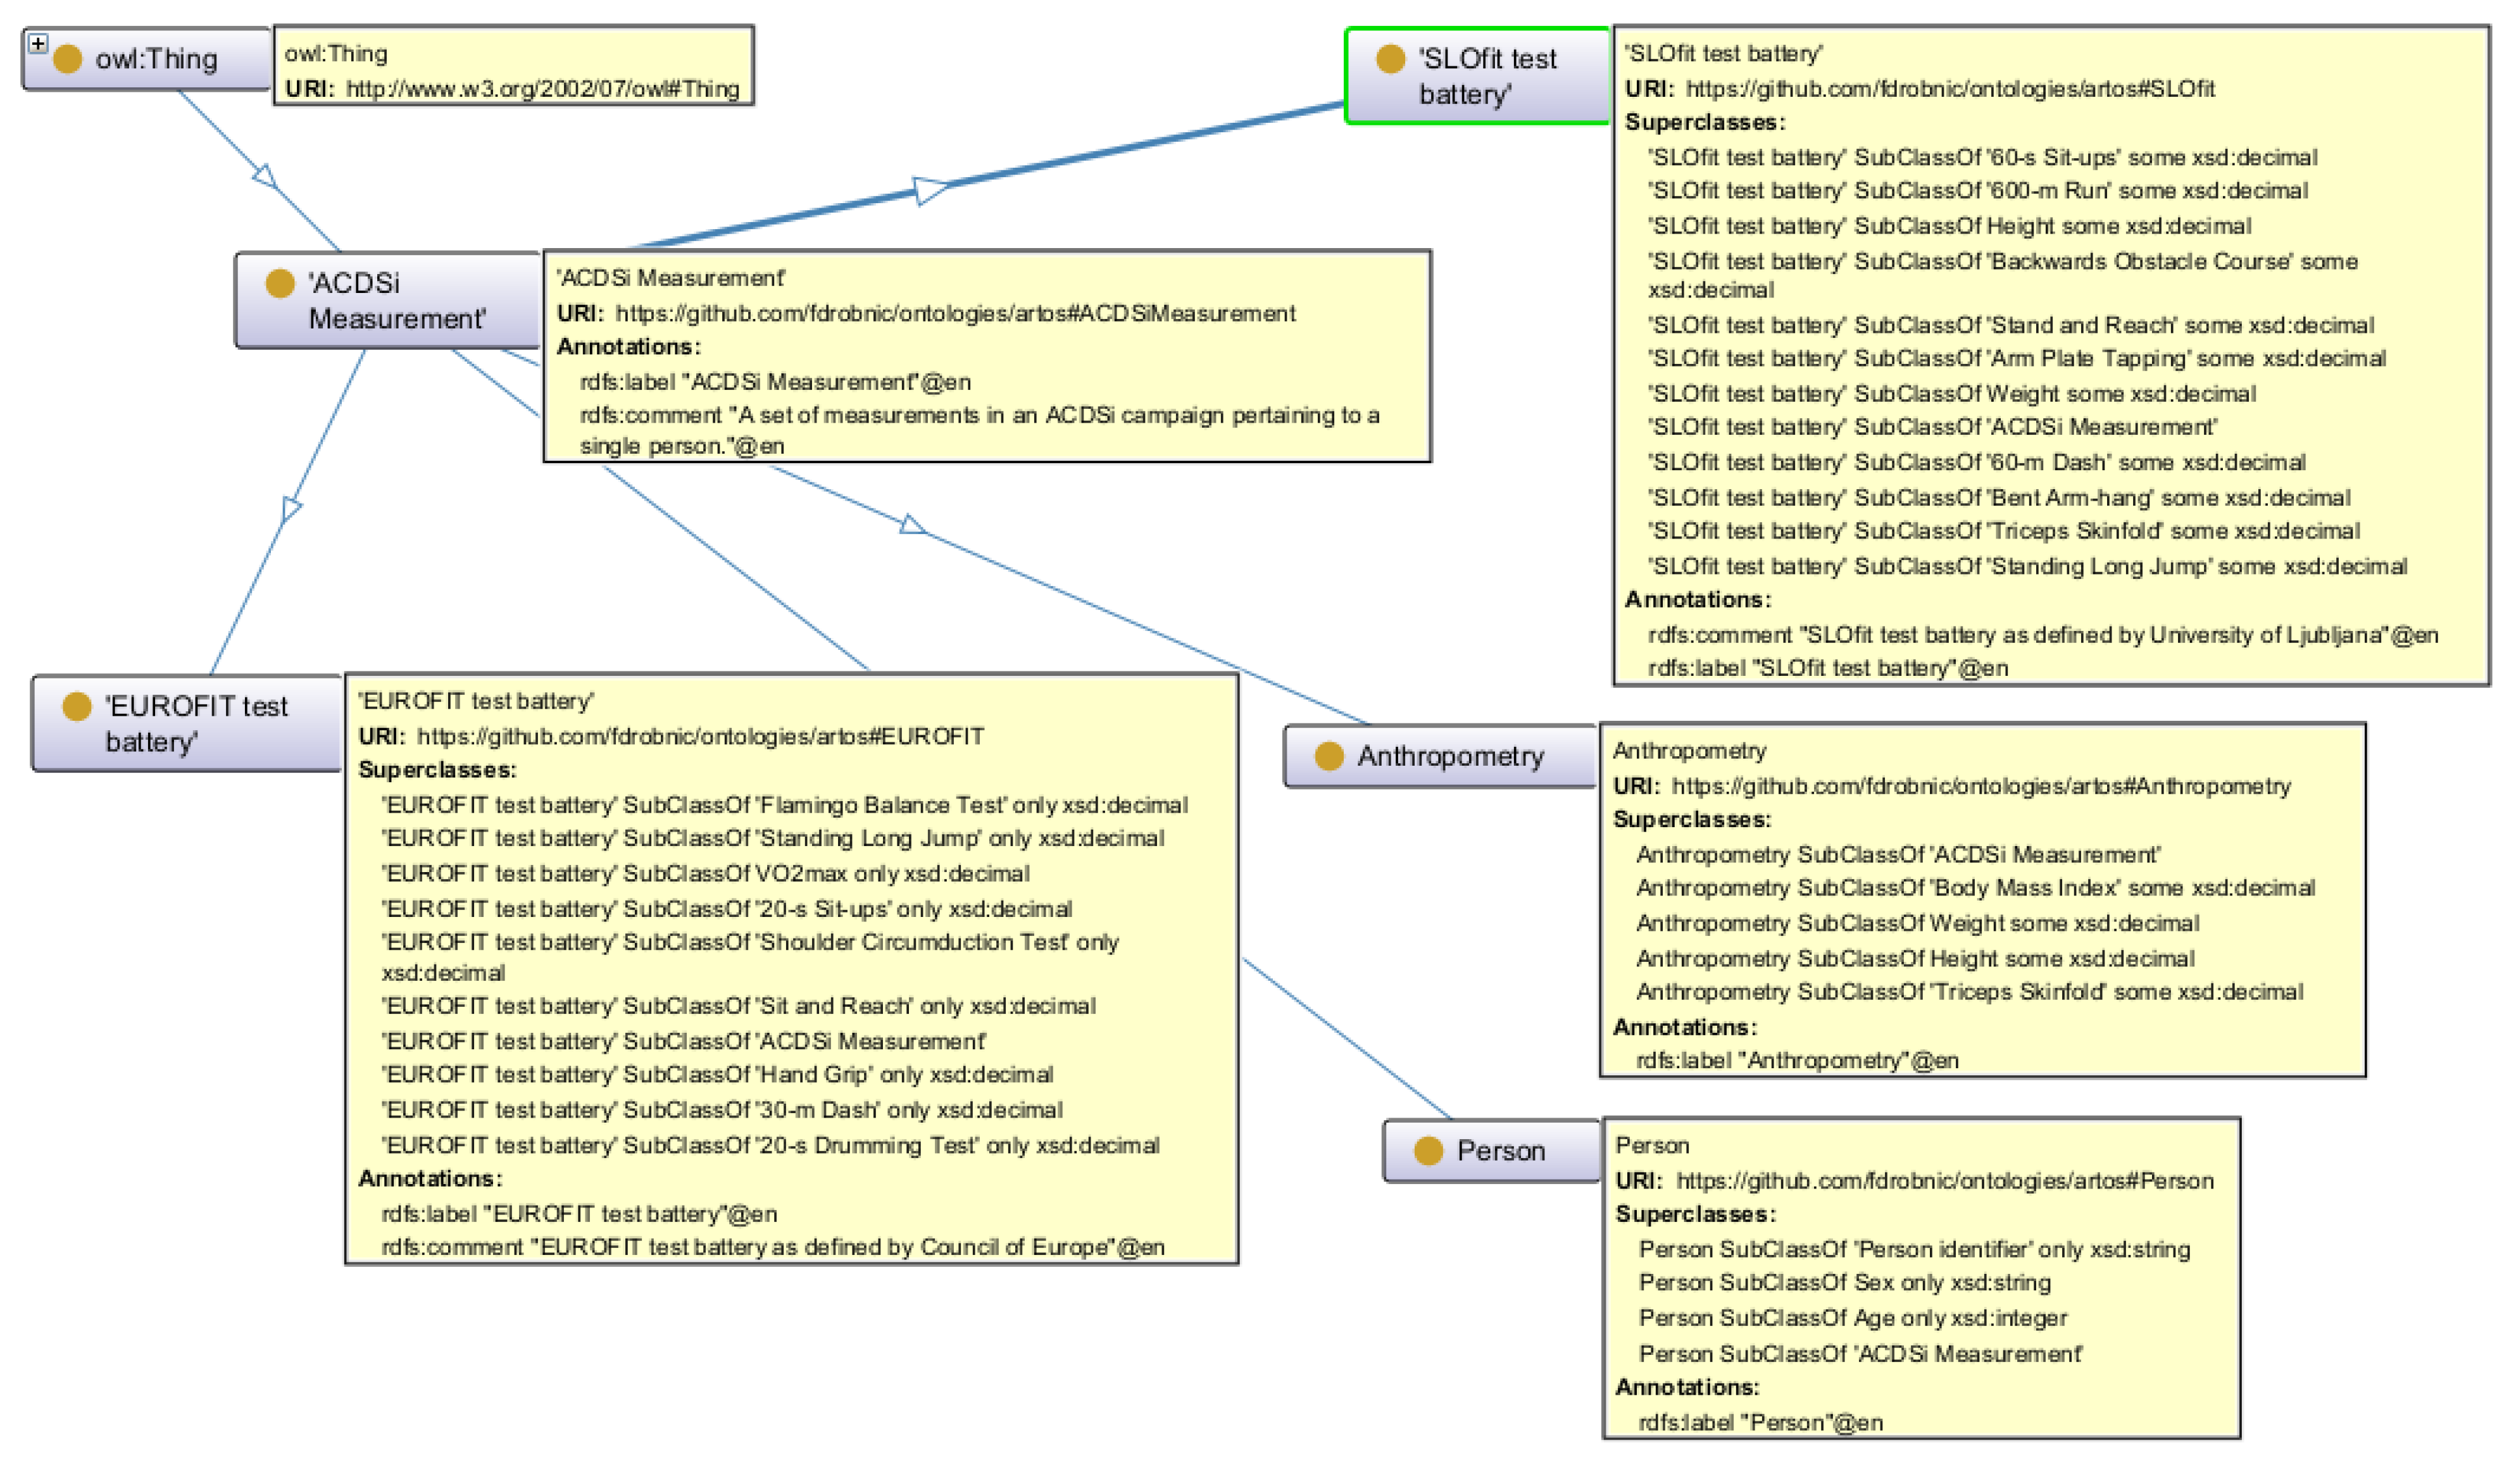Click the owl#Thing URI link

pos(542,89)
